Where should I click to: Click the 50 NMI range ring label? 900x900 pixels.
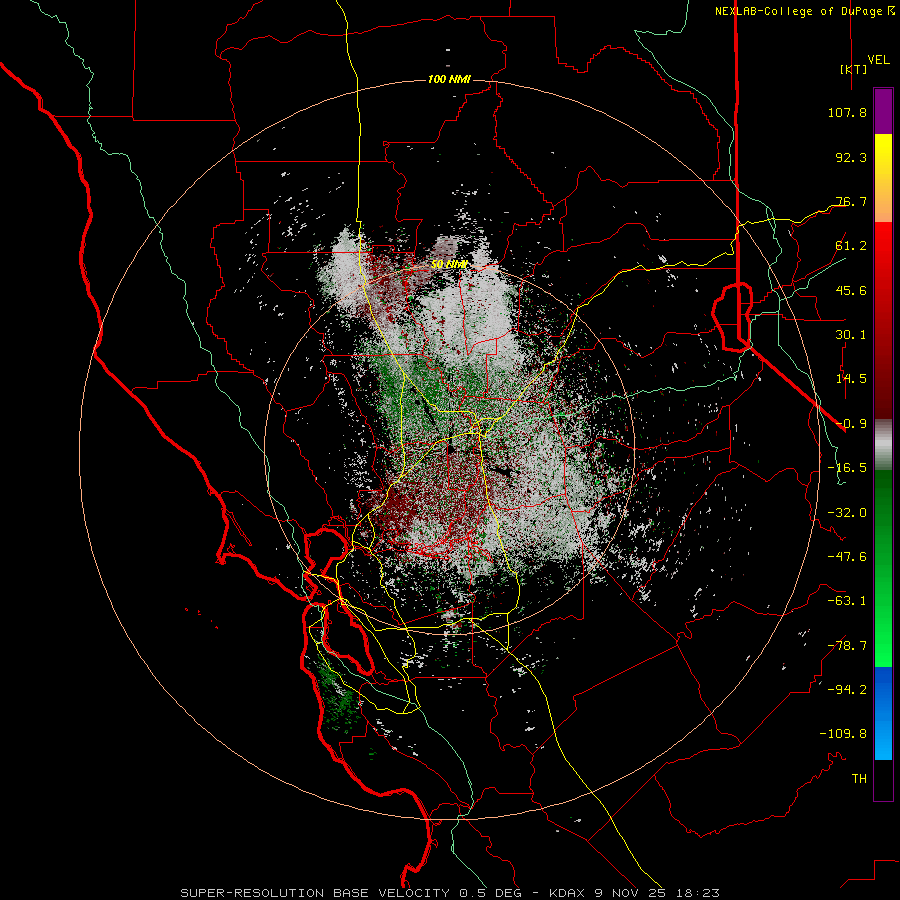449,265
